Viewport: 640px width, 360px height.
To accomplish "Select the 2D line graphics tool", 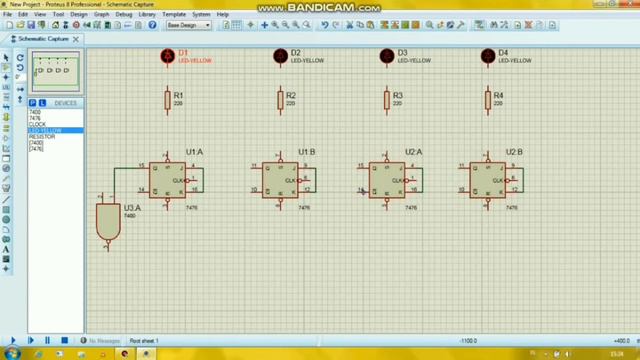I will (x=6, y=200).
